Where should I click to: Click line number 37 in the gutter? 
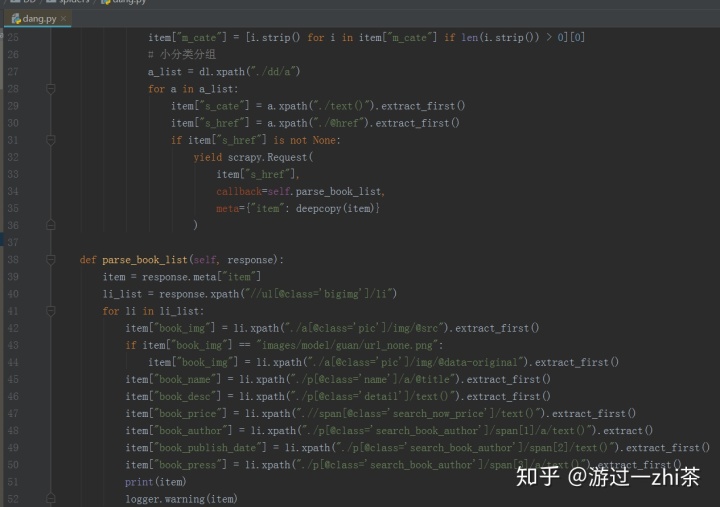coord(13,242)
